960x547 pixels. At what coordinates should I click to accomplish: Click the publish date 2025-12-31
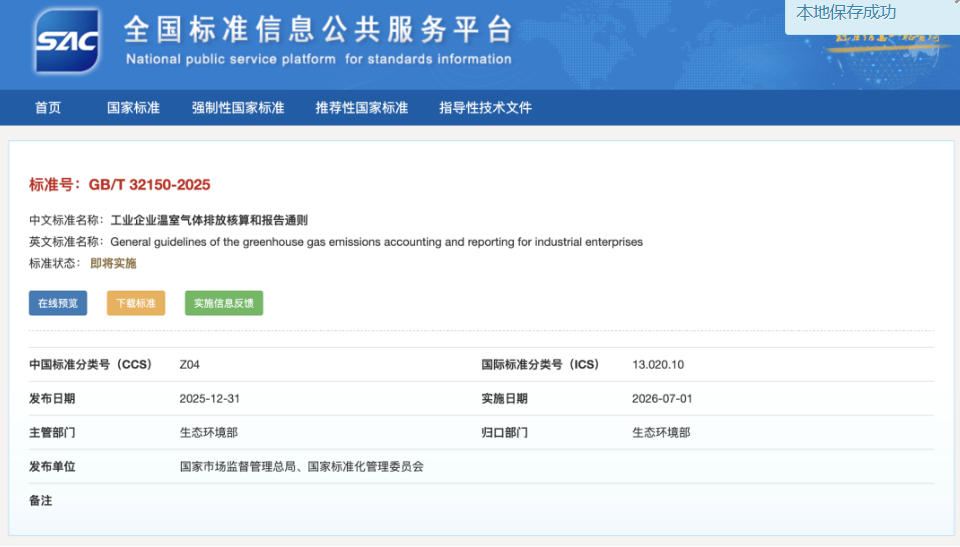pos(209,399)
